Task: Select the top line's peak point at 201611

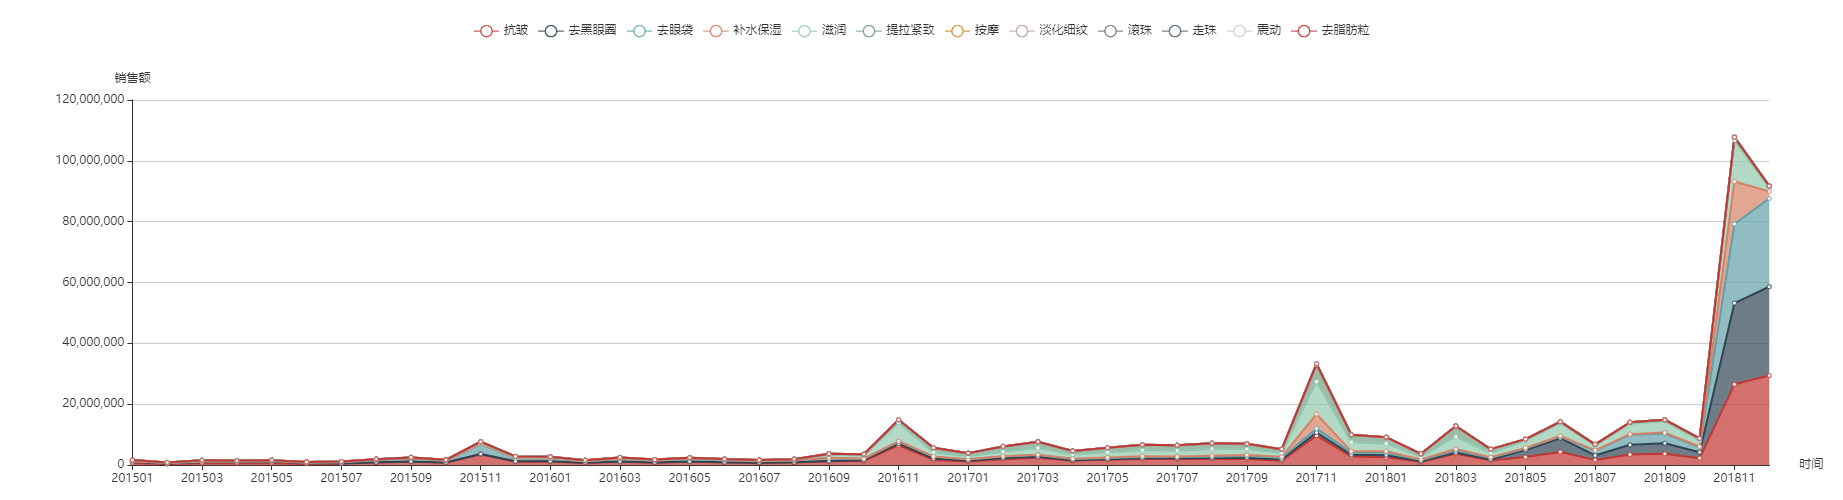Action: point(898,420)
